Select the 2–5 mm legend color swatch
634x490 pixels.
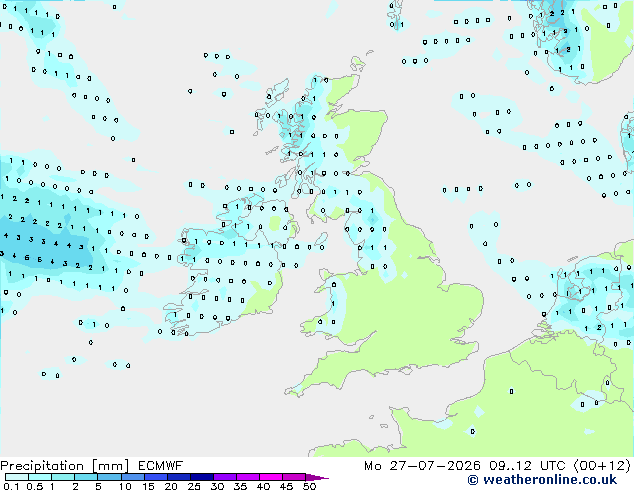[x=86, y=477]
